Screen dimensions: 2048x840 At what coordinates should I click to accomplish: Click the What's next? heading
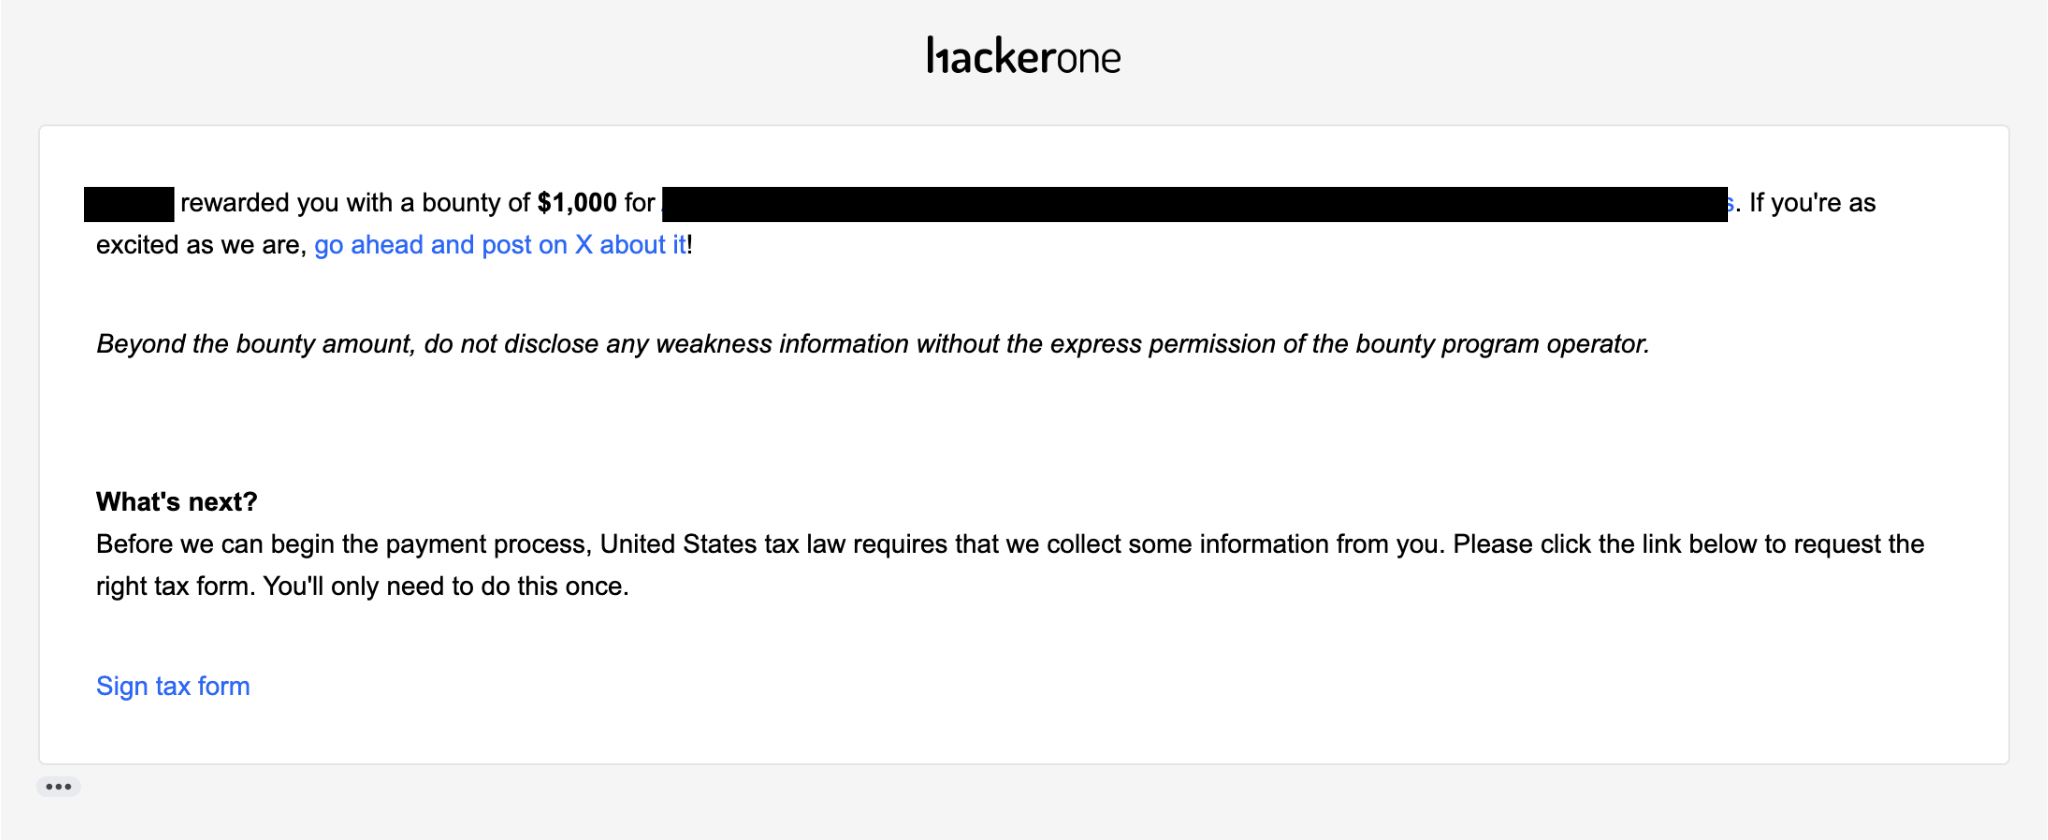coord(177,502)
